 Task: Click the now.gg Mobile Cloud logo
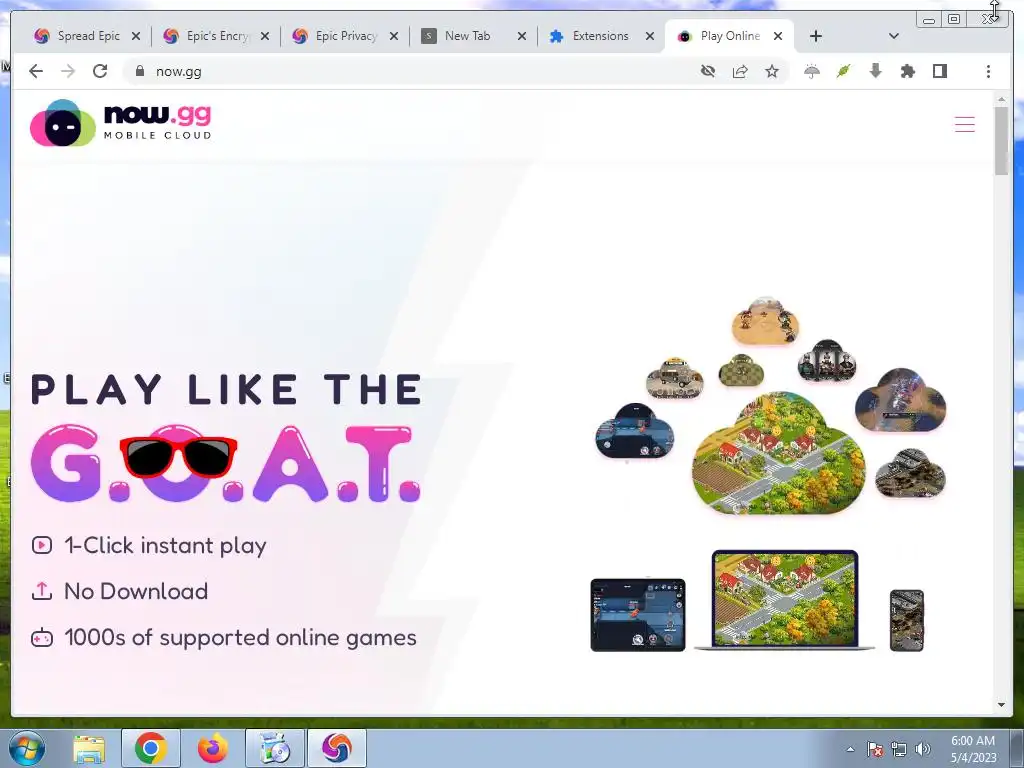pos(121,123)
